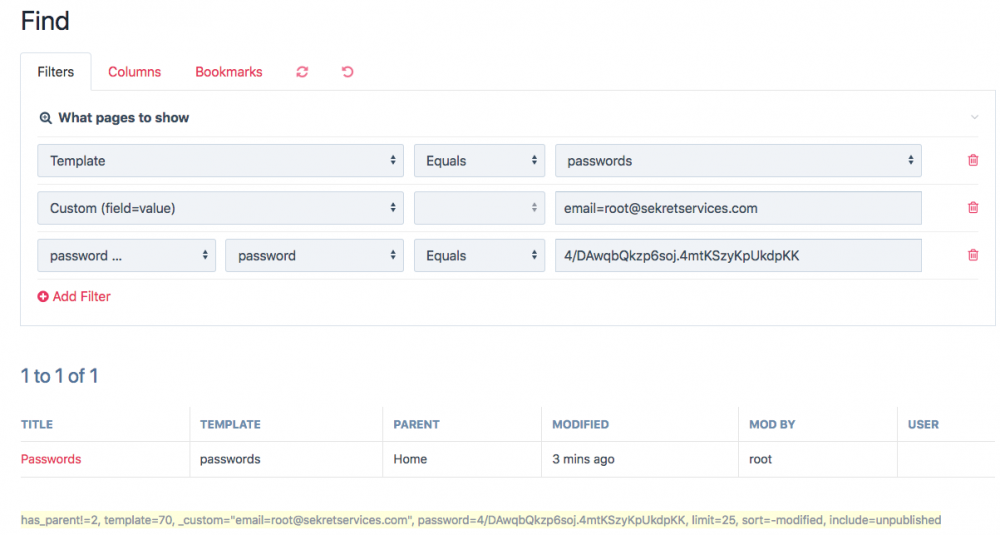The image size is (1000, 535).
Task: Click the email custom value input field
Action: 738,208
